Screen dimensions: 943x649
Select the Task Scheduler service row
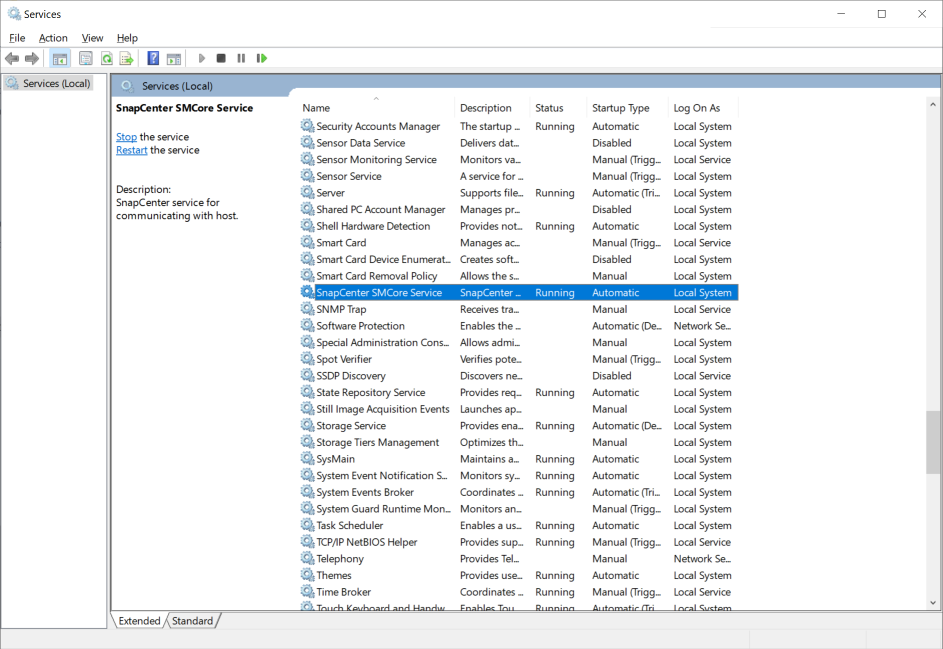click(x=349, y=526)
